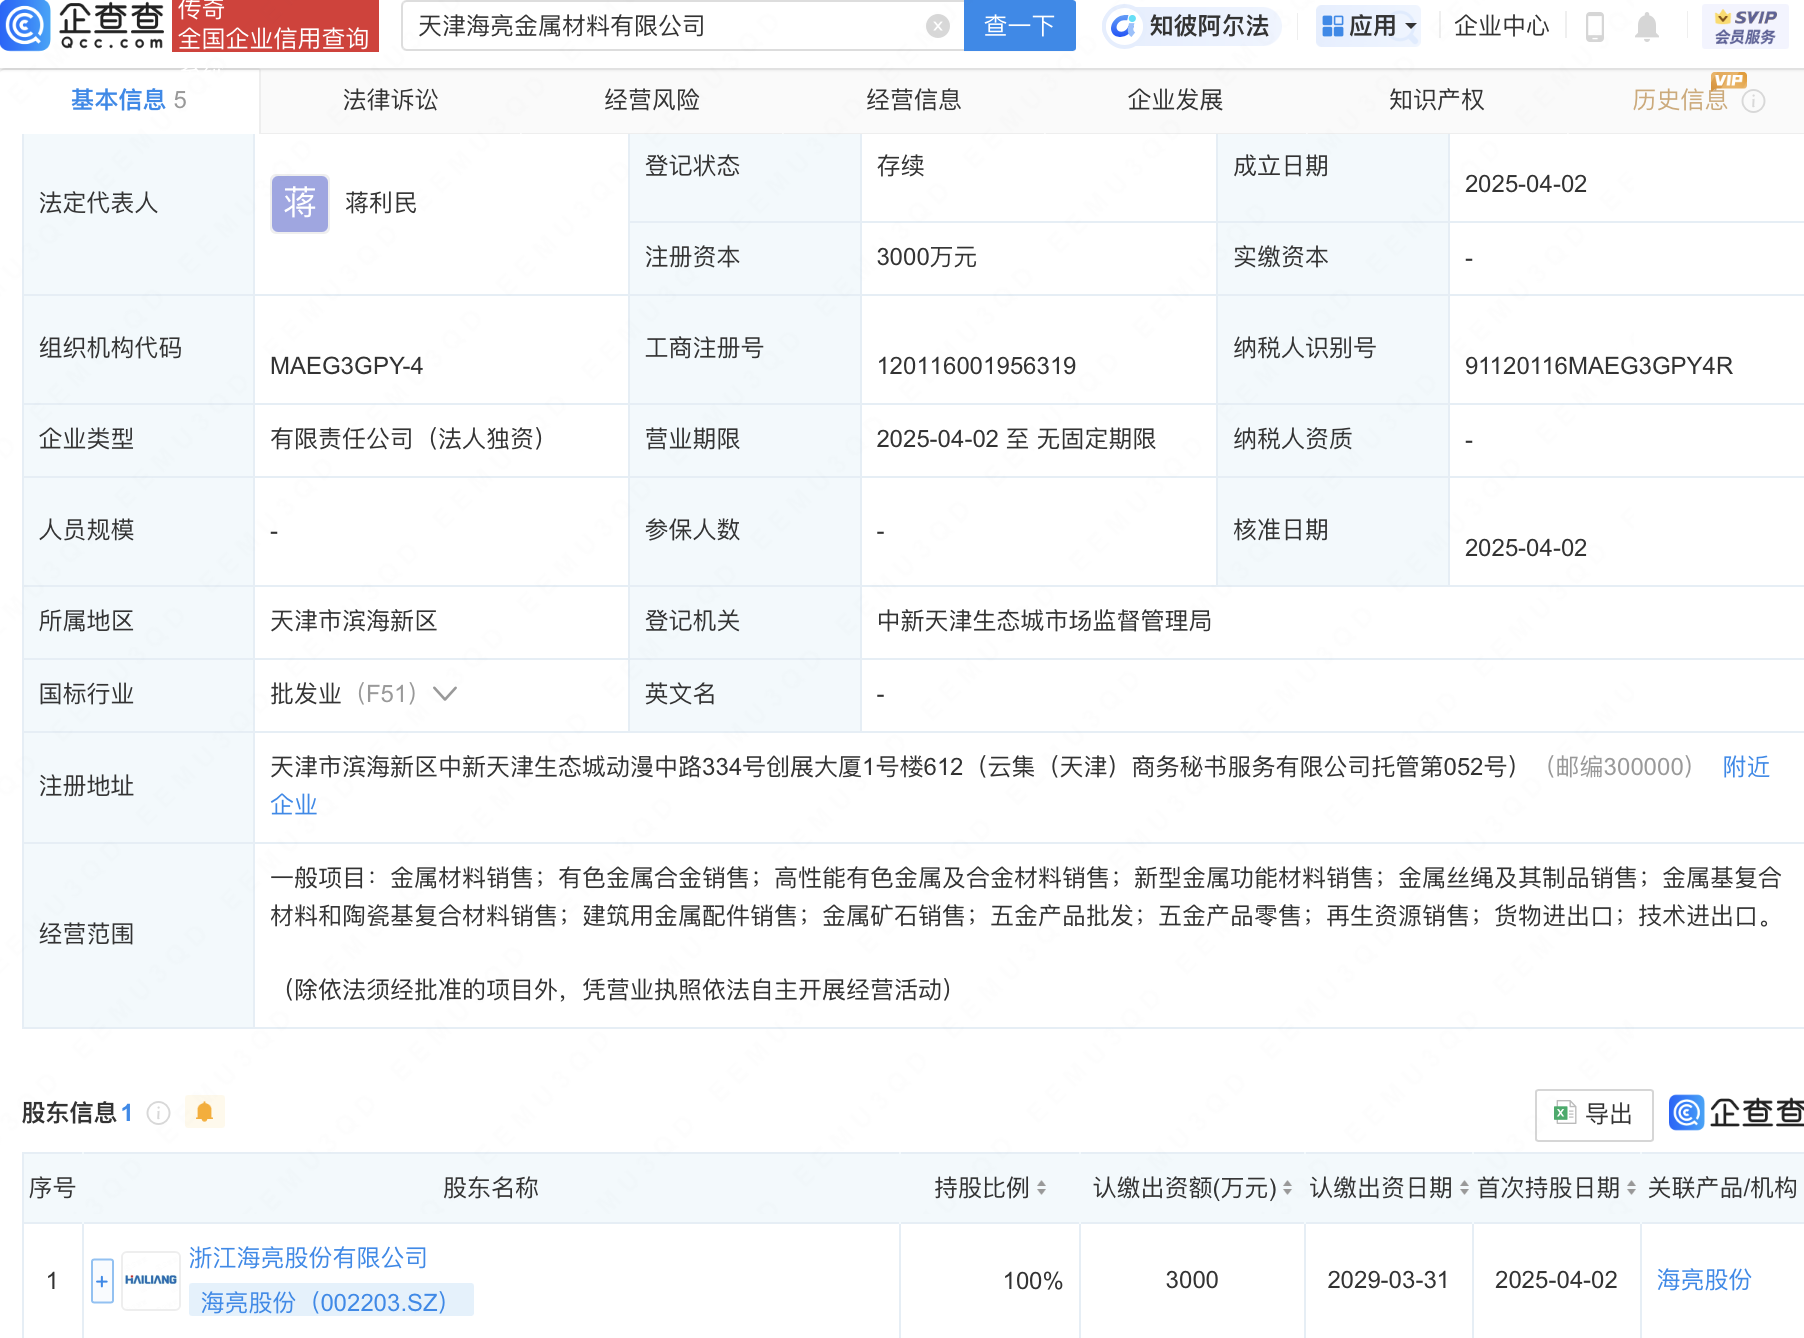Clear the search box text

(x=937, y=26)
